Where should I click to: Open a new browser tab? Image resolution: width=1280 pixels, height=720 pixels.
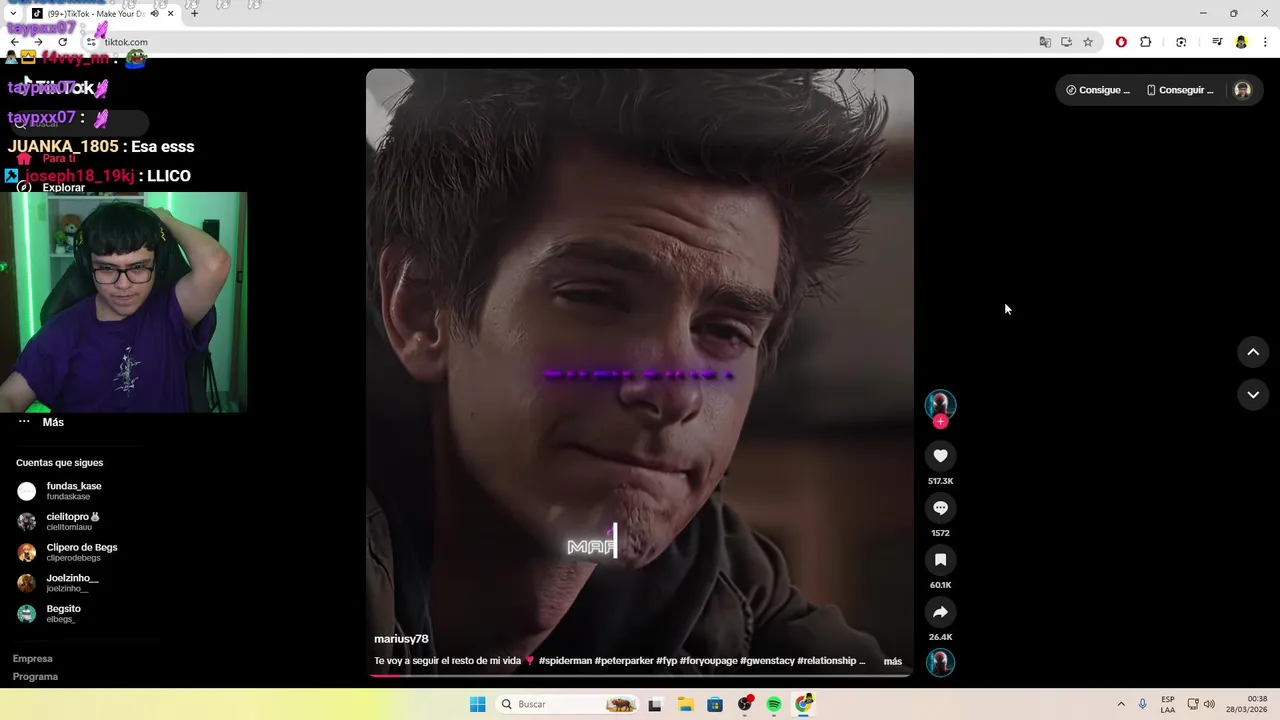(x=195, y=14)
